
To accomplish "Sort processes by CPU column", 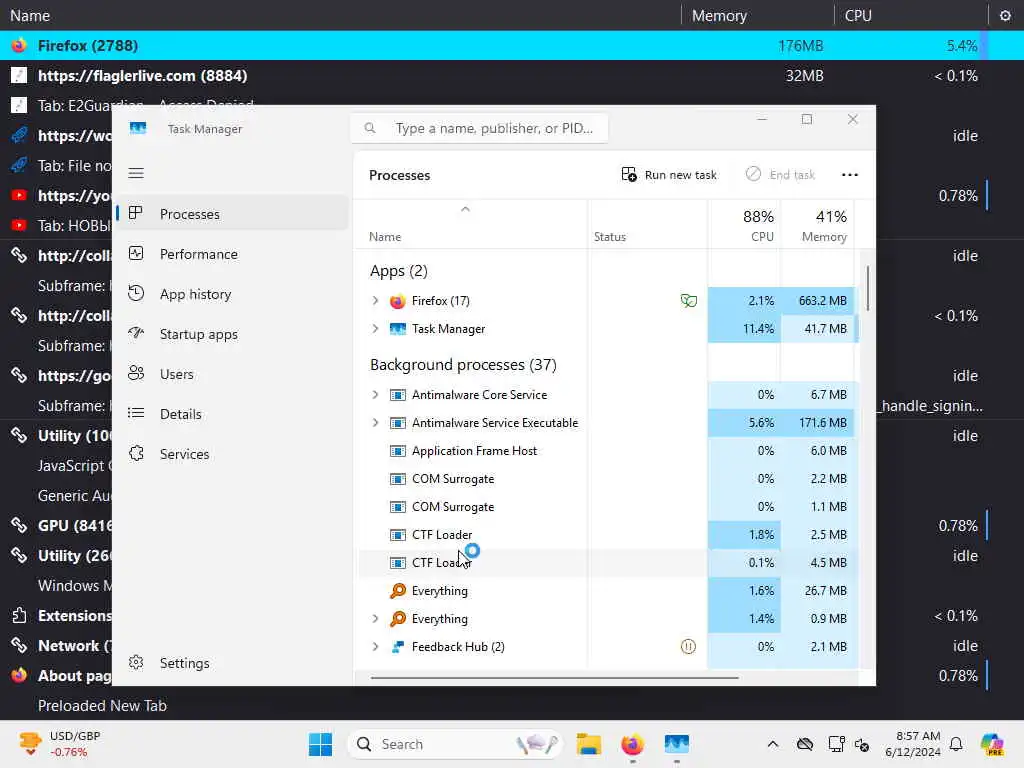I will coord(744,225).
